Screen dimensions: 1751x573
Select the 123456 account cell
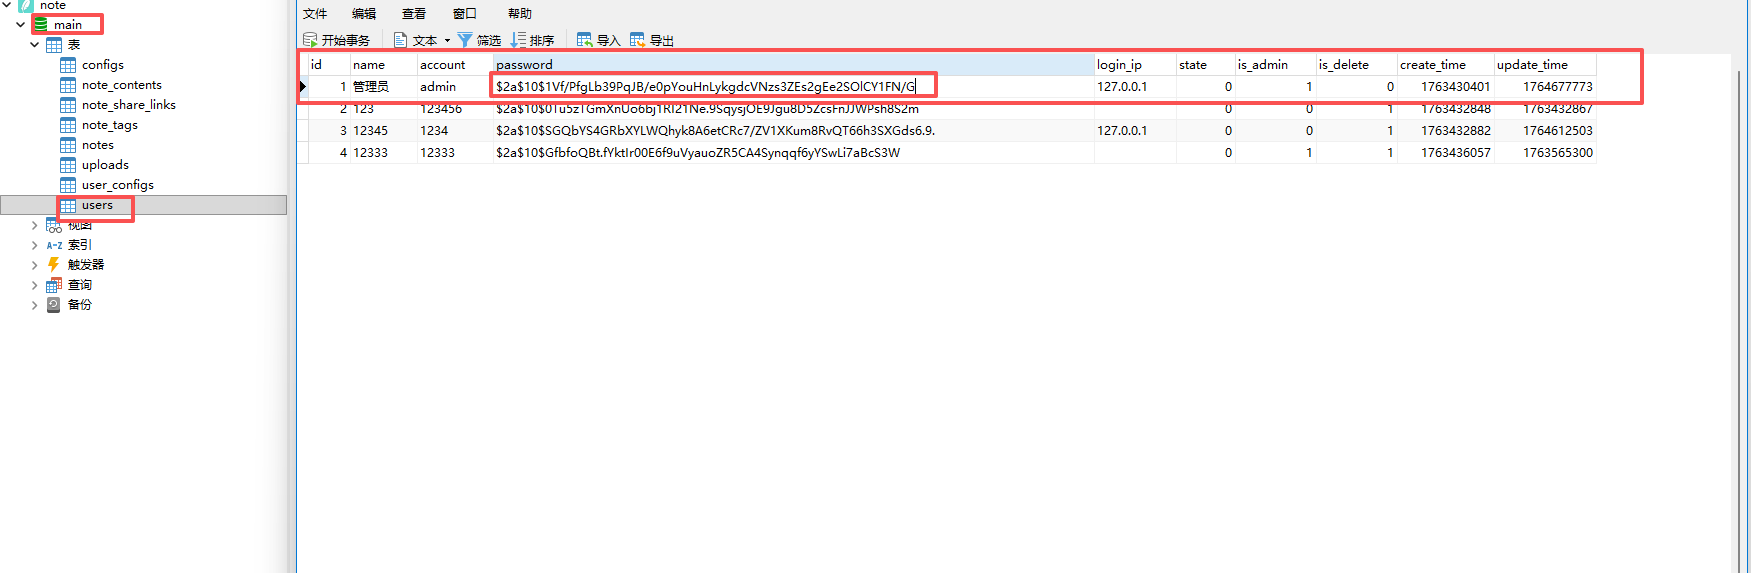click(x=455, y=109)
